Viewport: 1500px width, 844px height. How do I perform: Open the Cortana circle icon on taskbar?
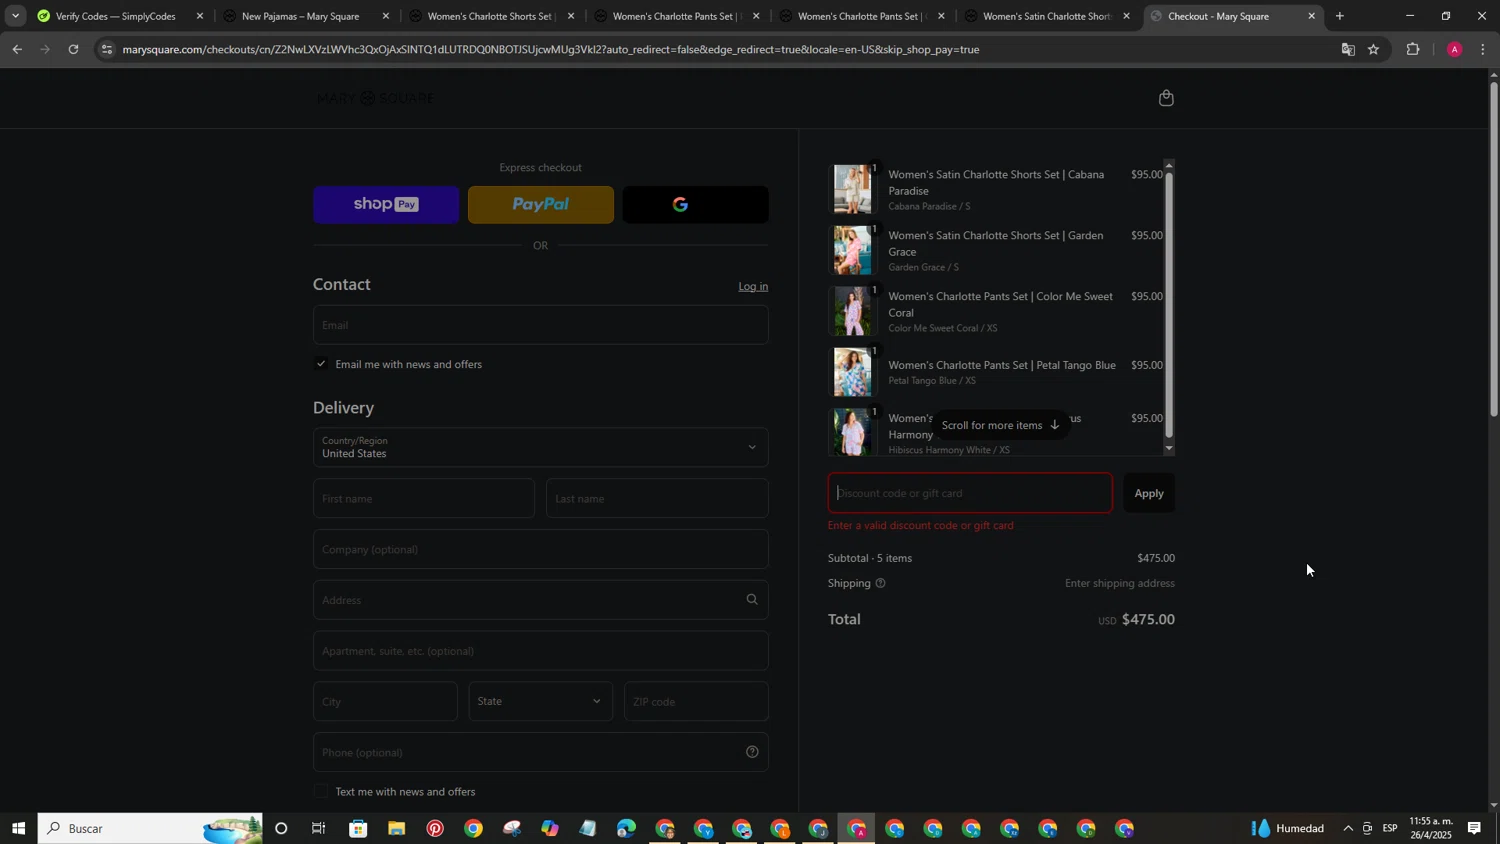[x=281, y=828]
